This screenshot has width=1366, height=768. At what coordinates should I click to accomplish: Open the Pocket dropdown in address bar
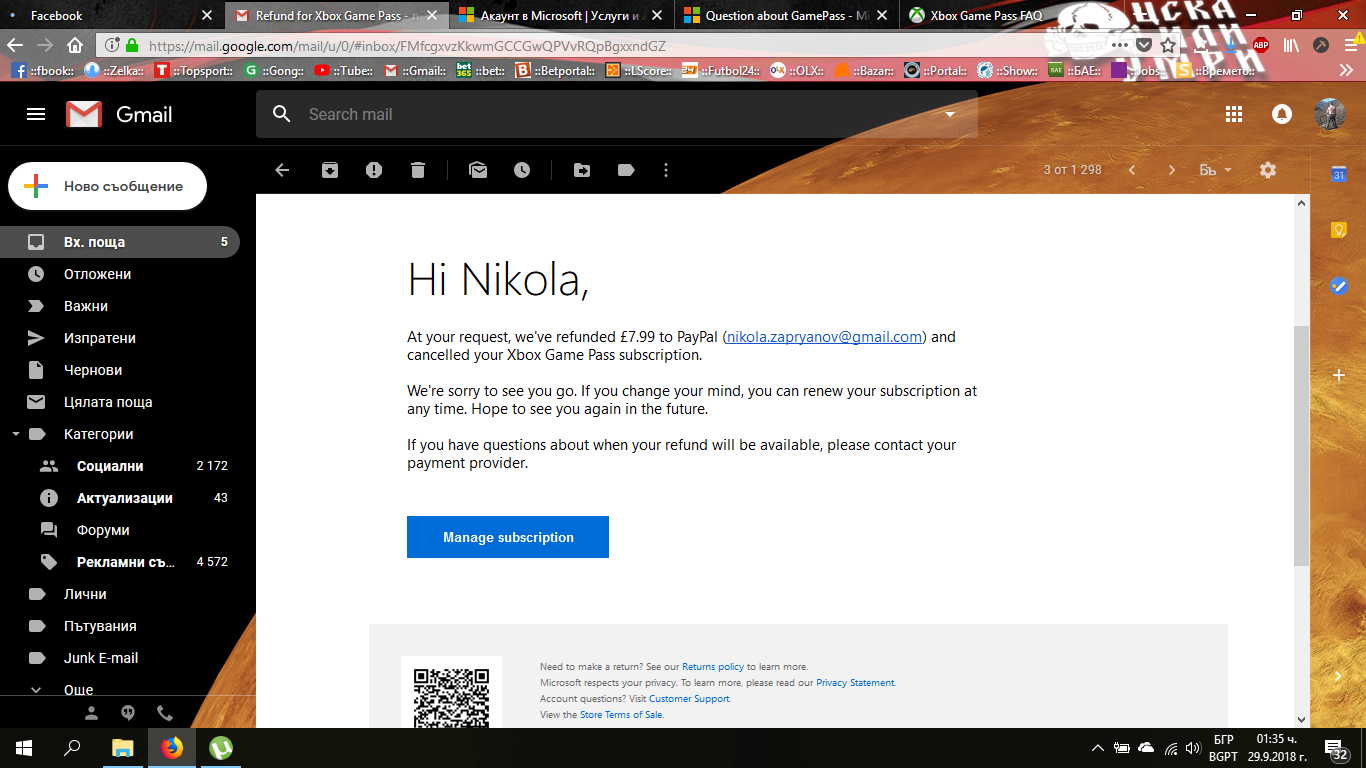[1144, 45]
